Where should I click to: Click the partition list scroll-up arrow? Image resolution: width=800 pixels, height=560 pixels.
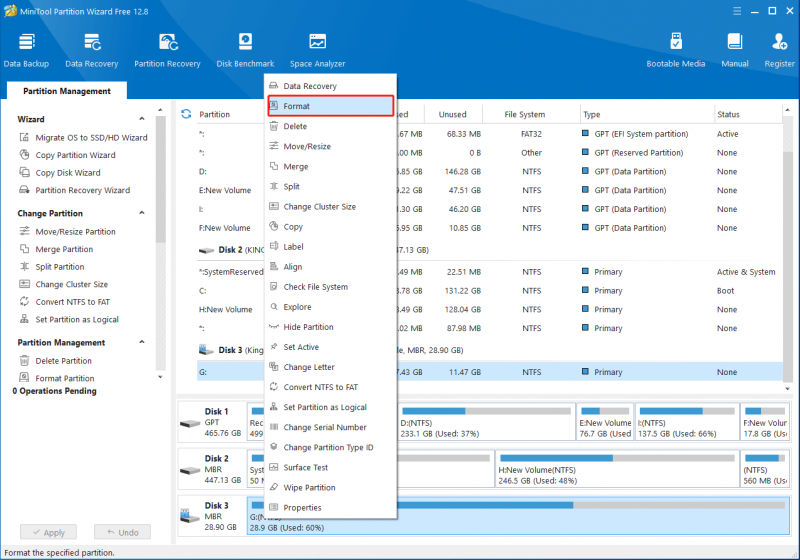point(787,110)
